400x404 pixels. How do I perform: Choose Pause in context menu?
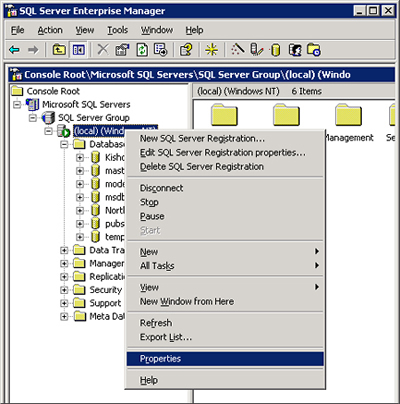[225, 216]
